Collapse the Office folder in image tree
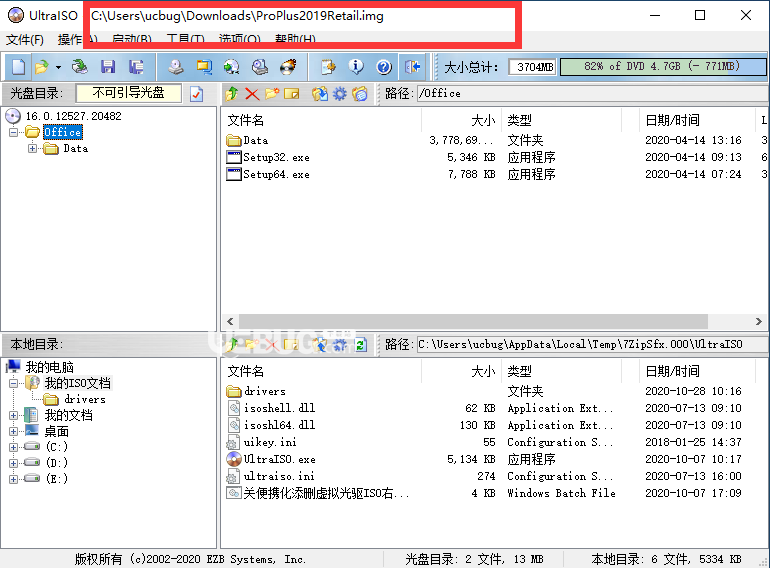Viewport: 770px width, 568px height. (x=14, y=132)
